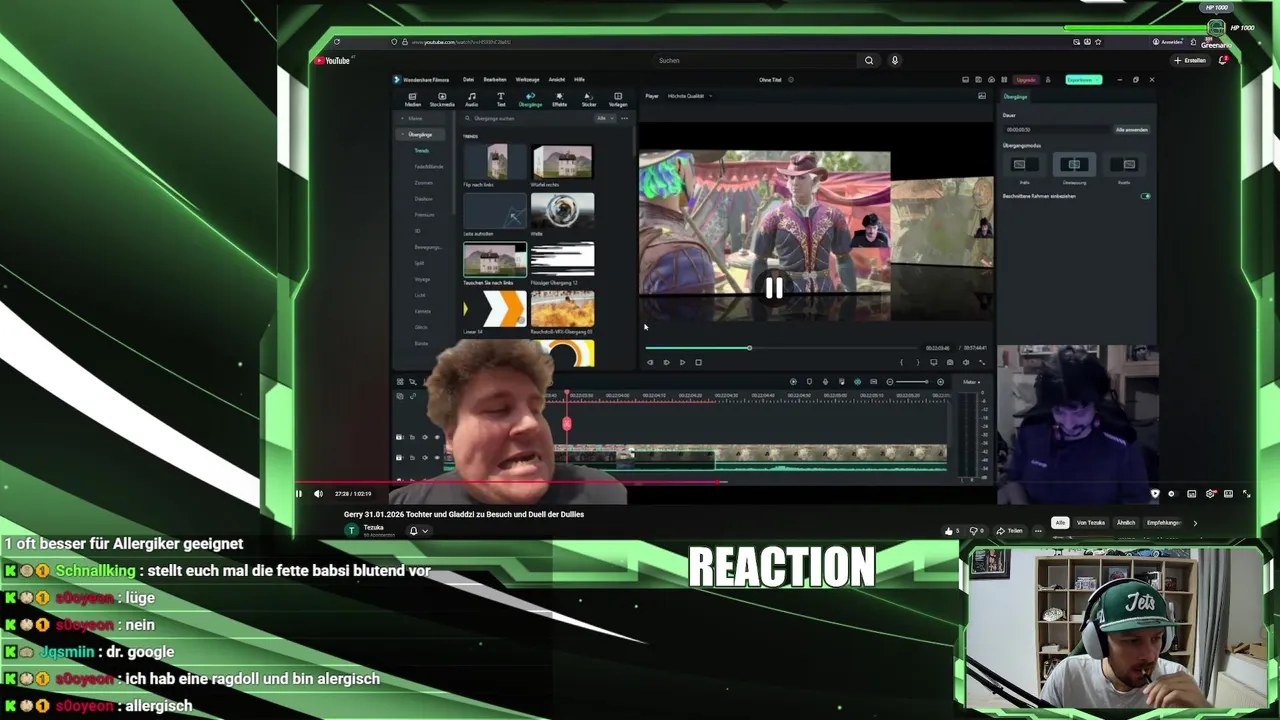Click the Alle anwenden button
Screen dimensions: 1280x720
pyautogui.click(x=1132, y=129)
